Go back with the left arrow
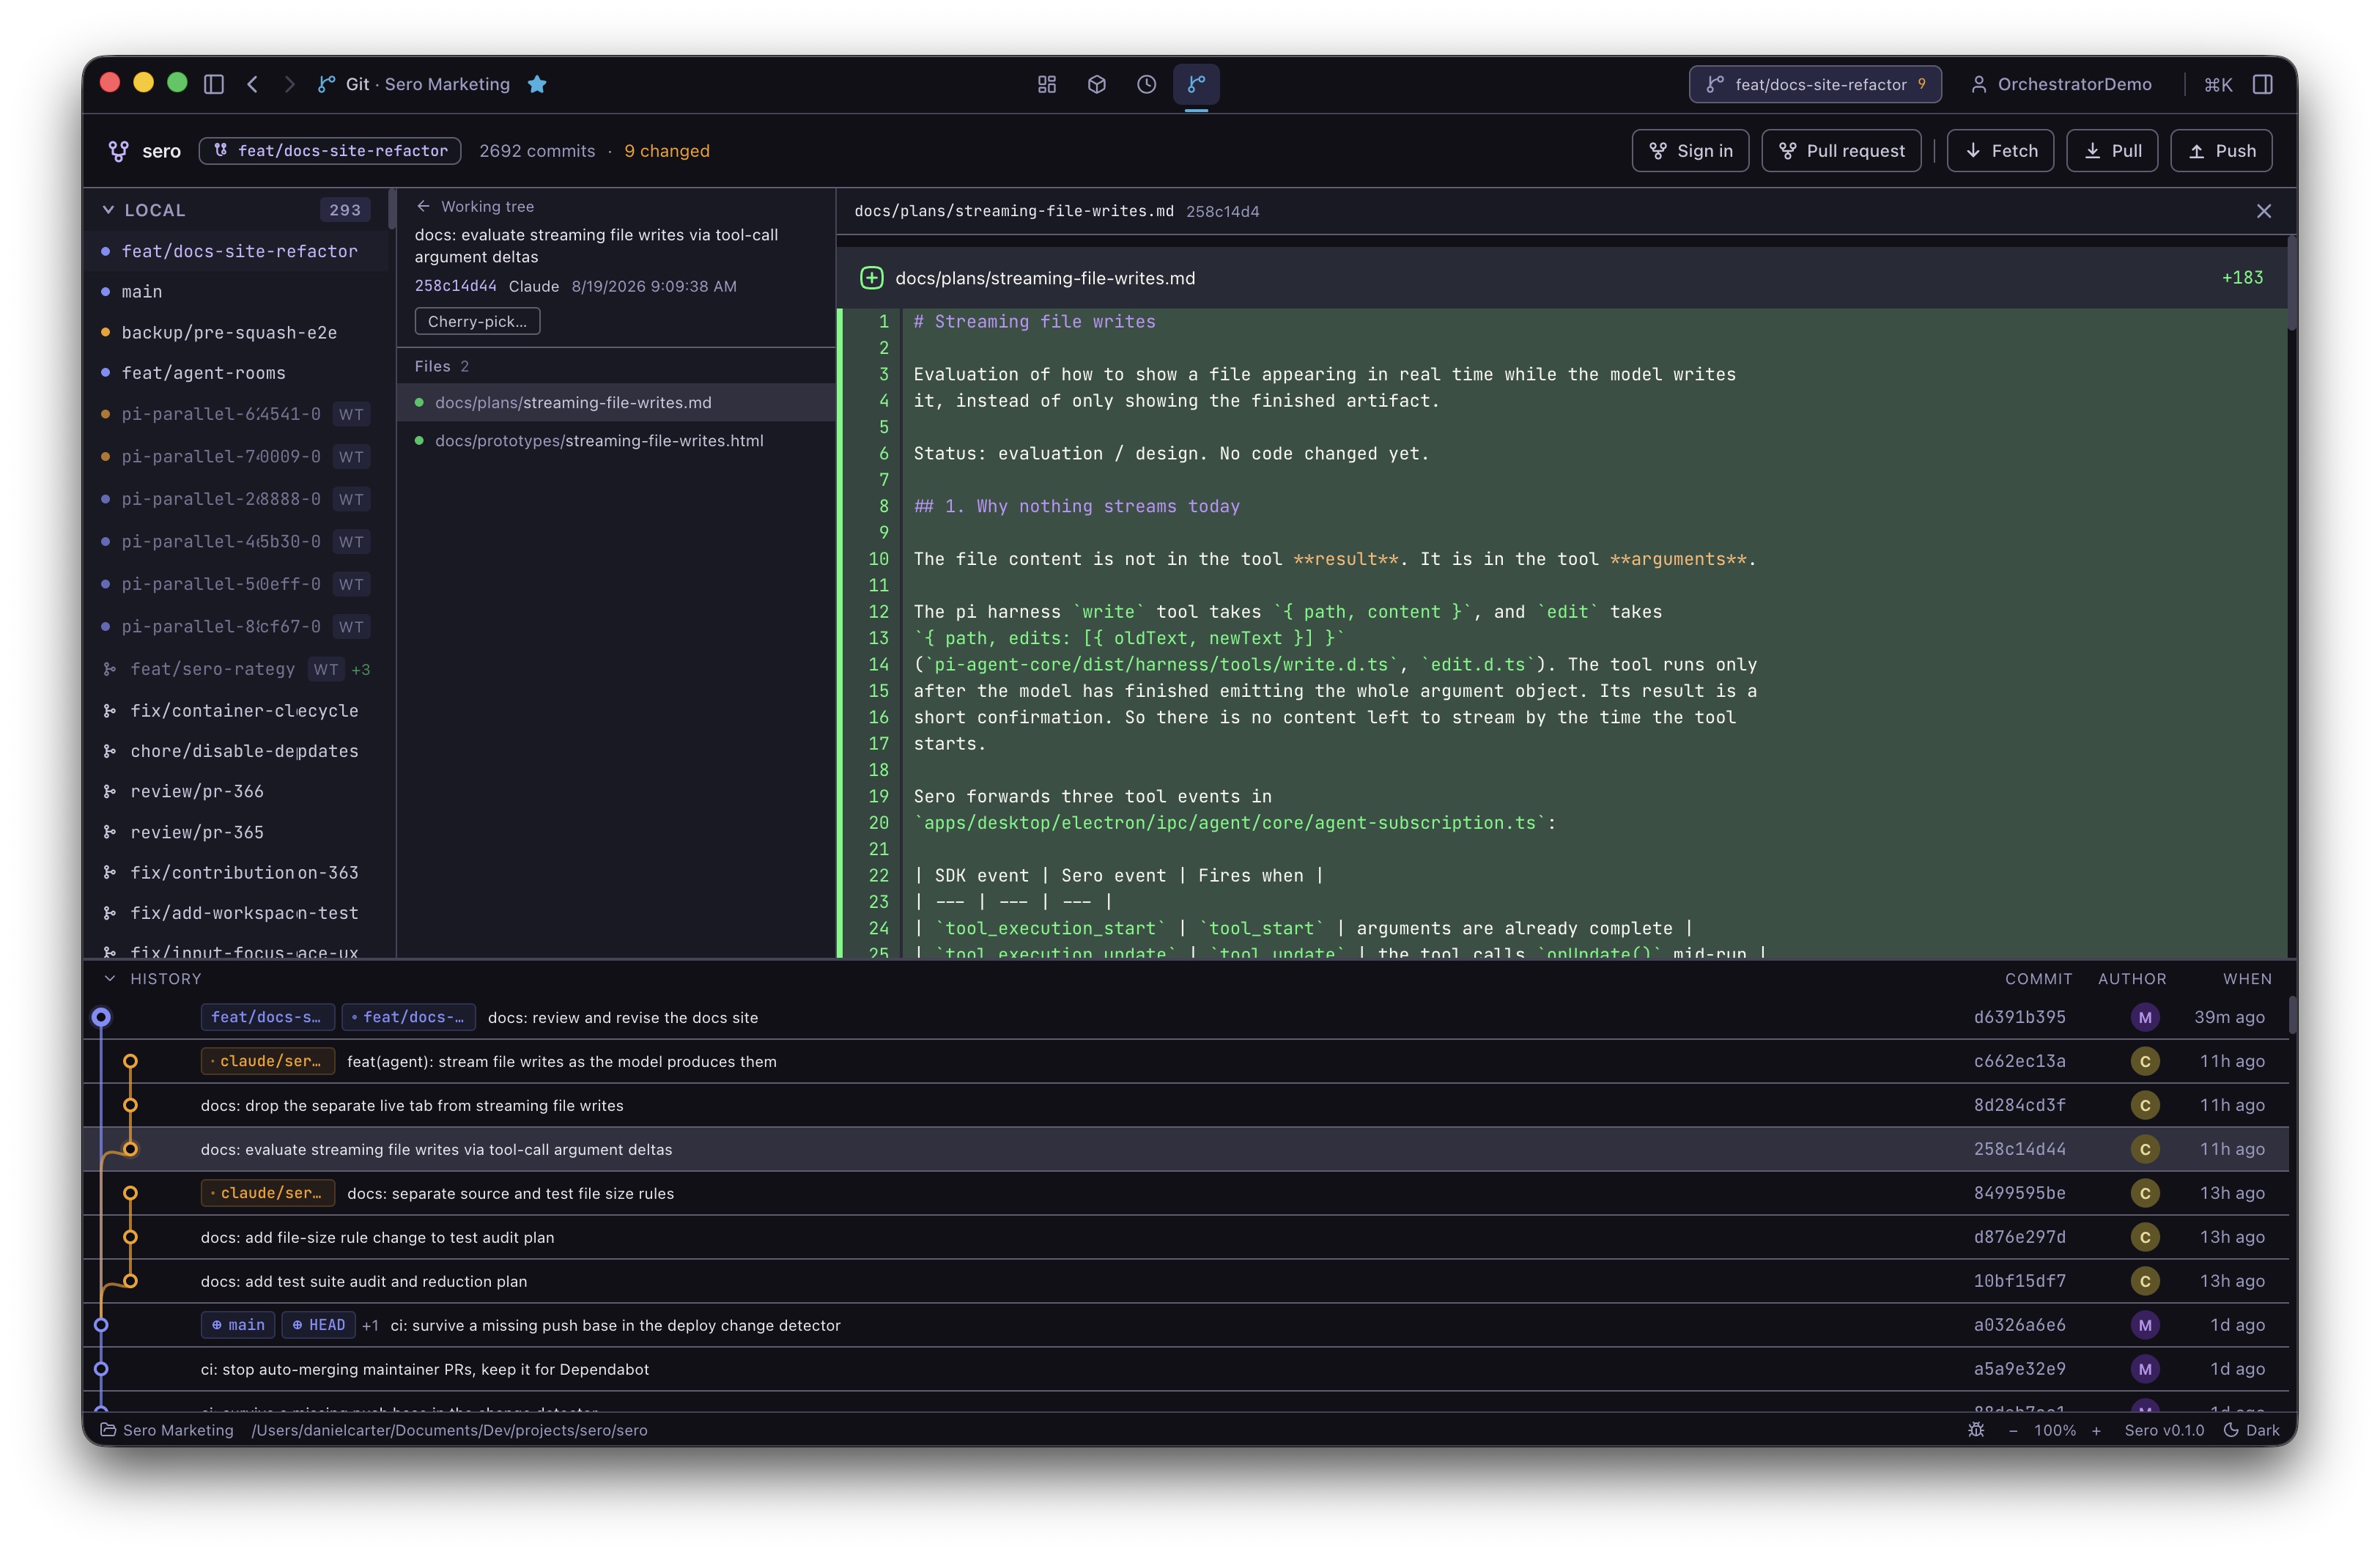Viewport: 2380px width, 1555px height. [253, 84]
